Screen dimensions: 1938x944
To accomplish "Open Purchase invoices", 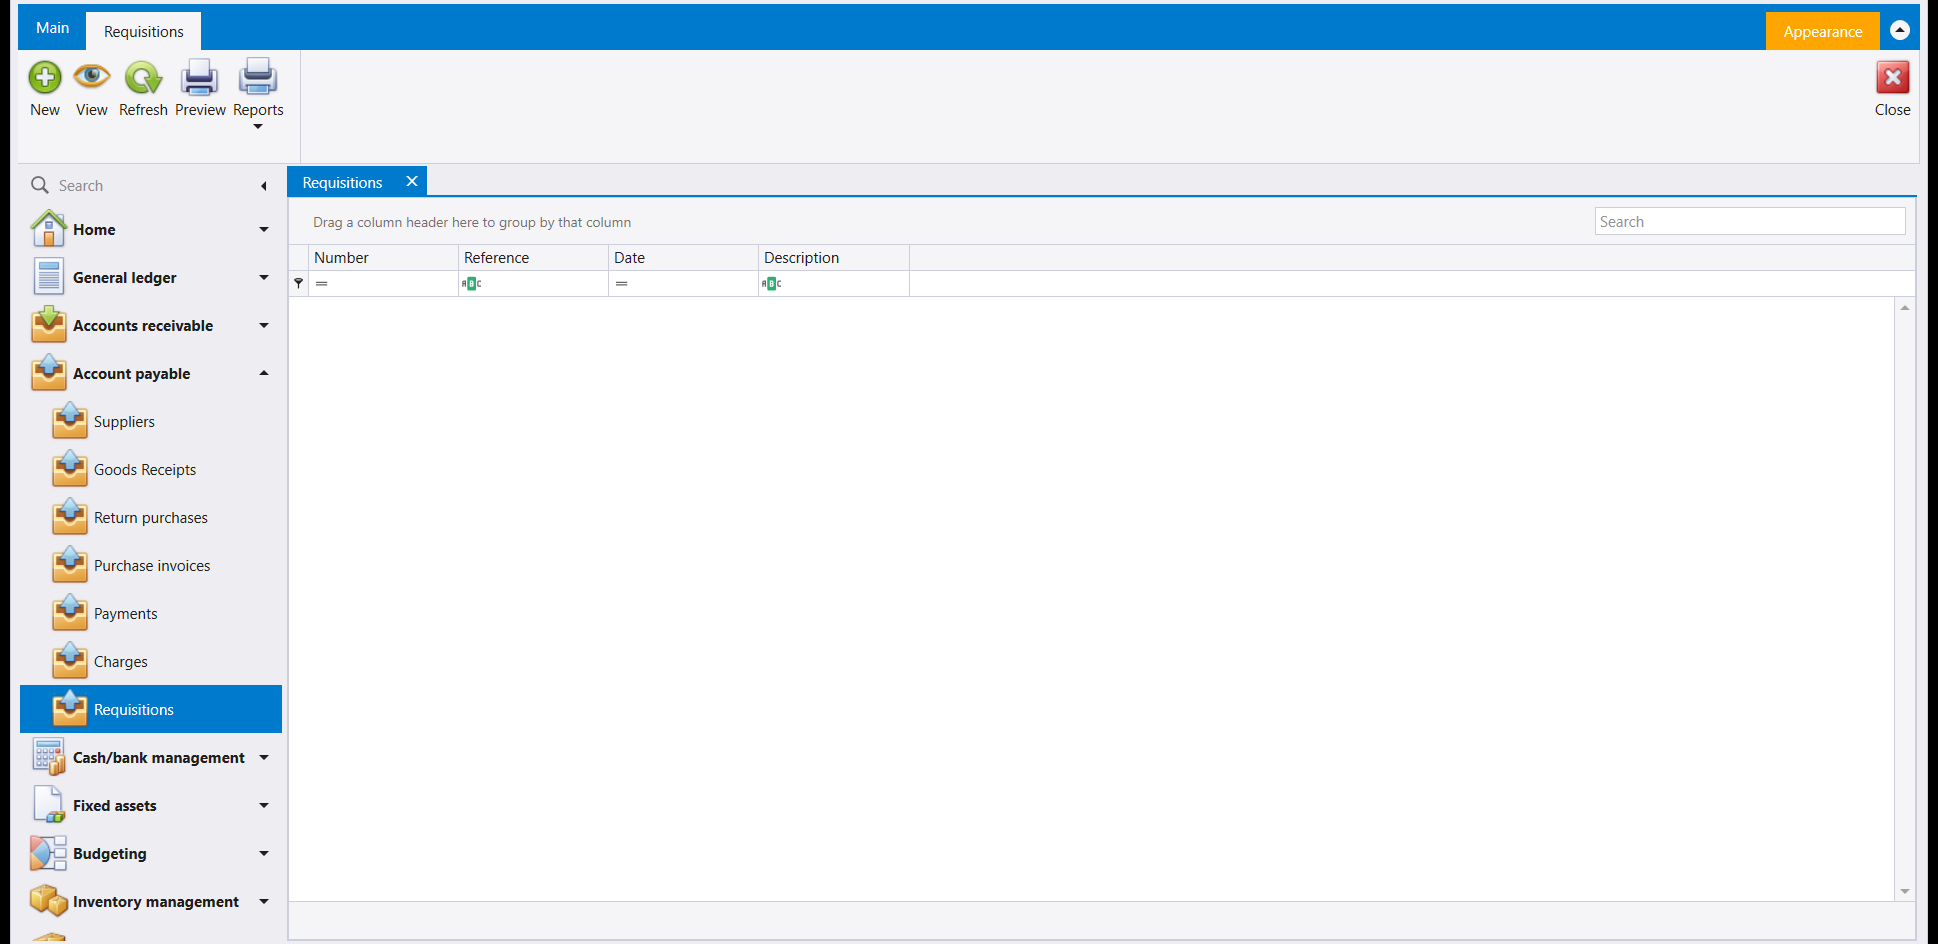I will pyautogui.click(x=151, y=566).
